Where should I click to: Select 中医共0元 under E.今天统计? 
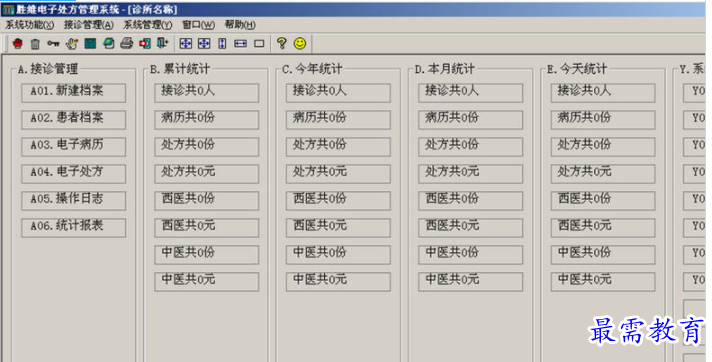(x=603, y=282)
